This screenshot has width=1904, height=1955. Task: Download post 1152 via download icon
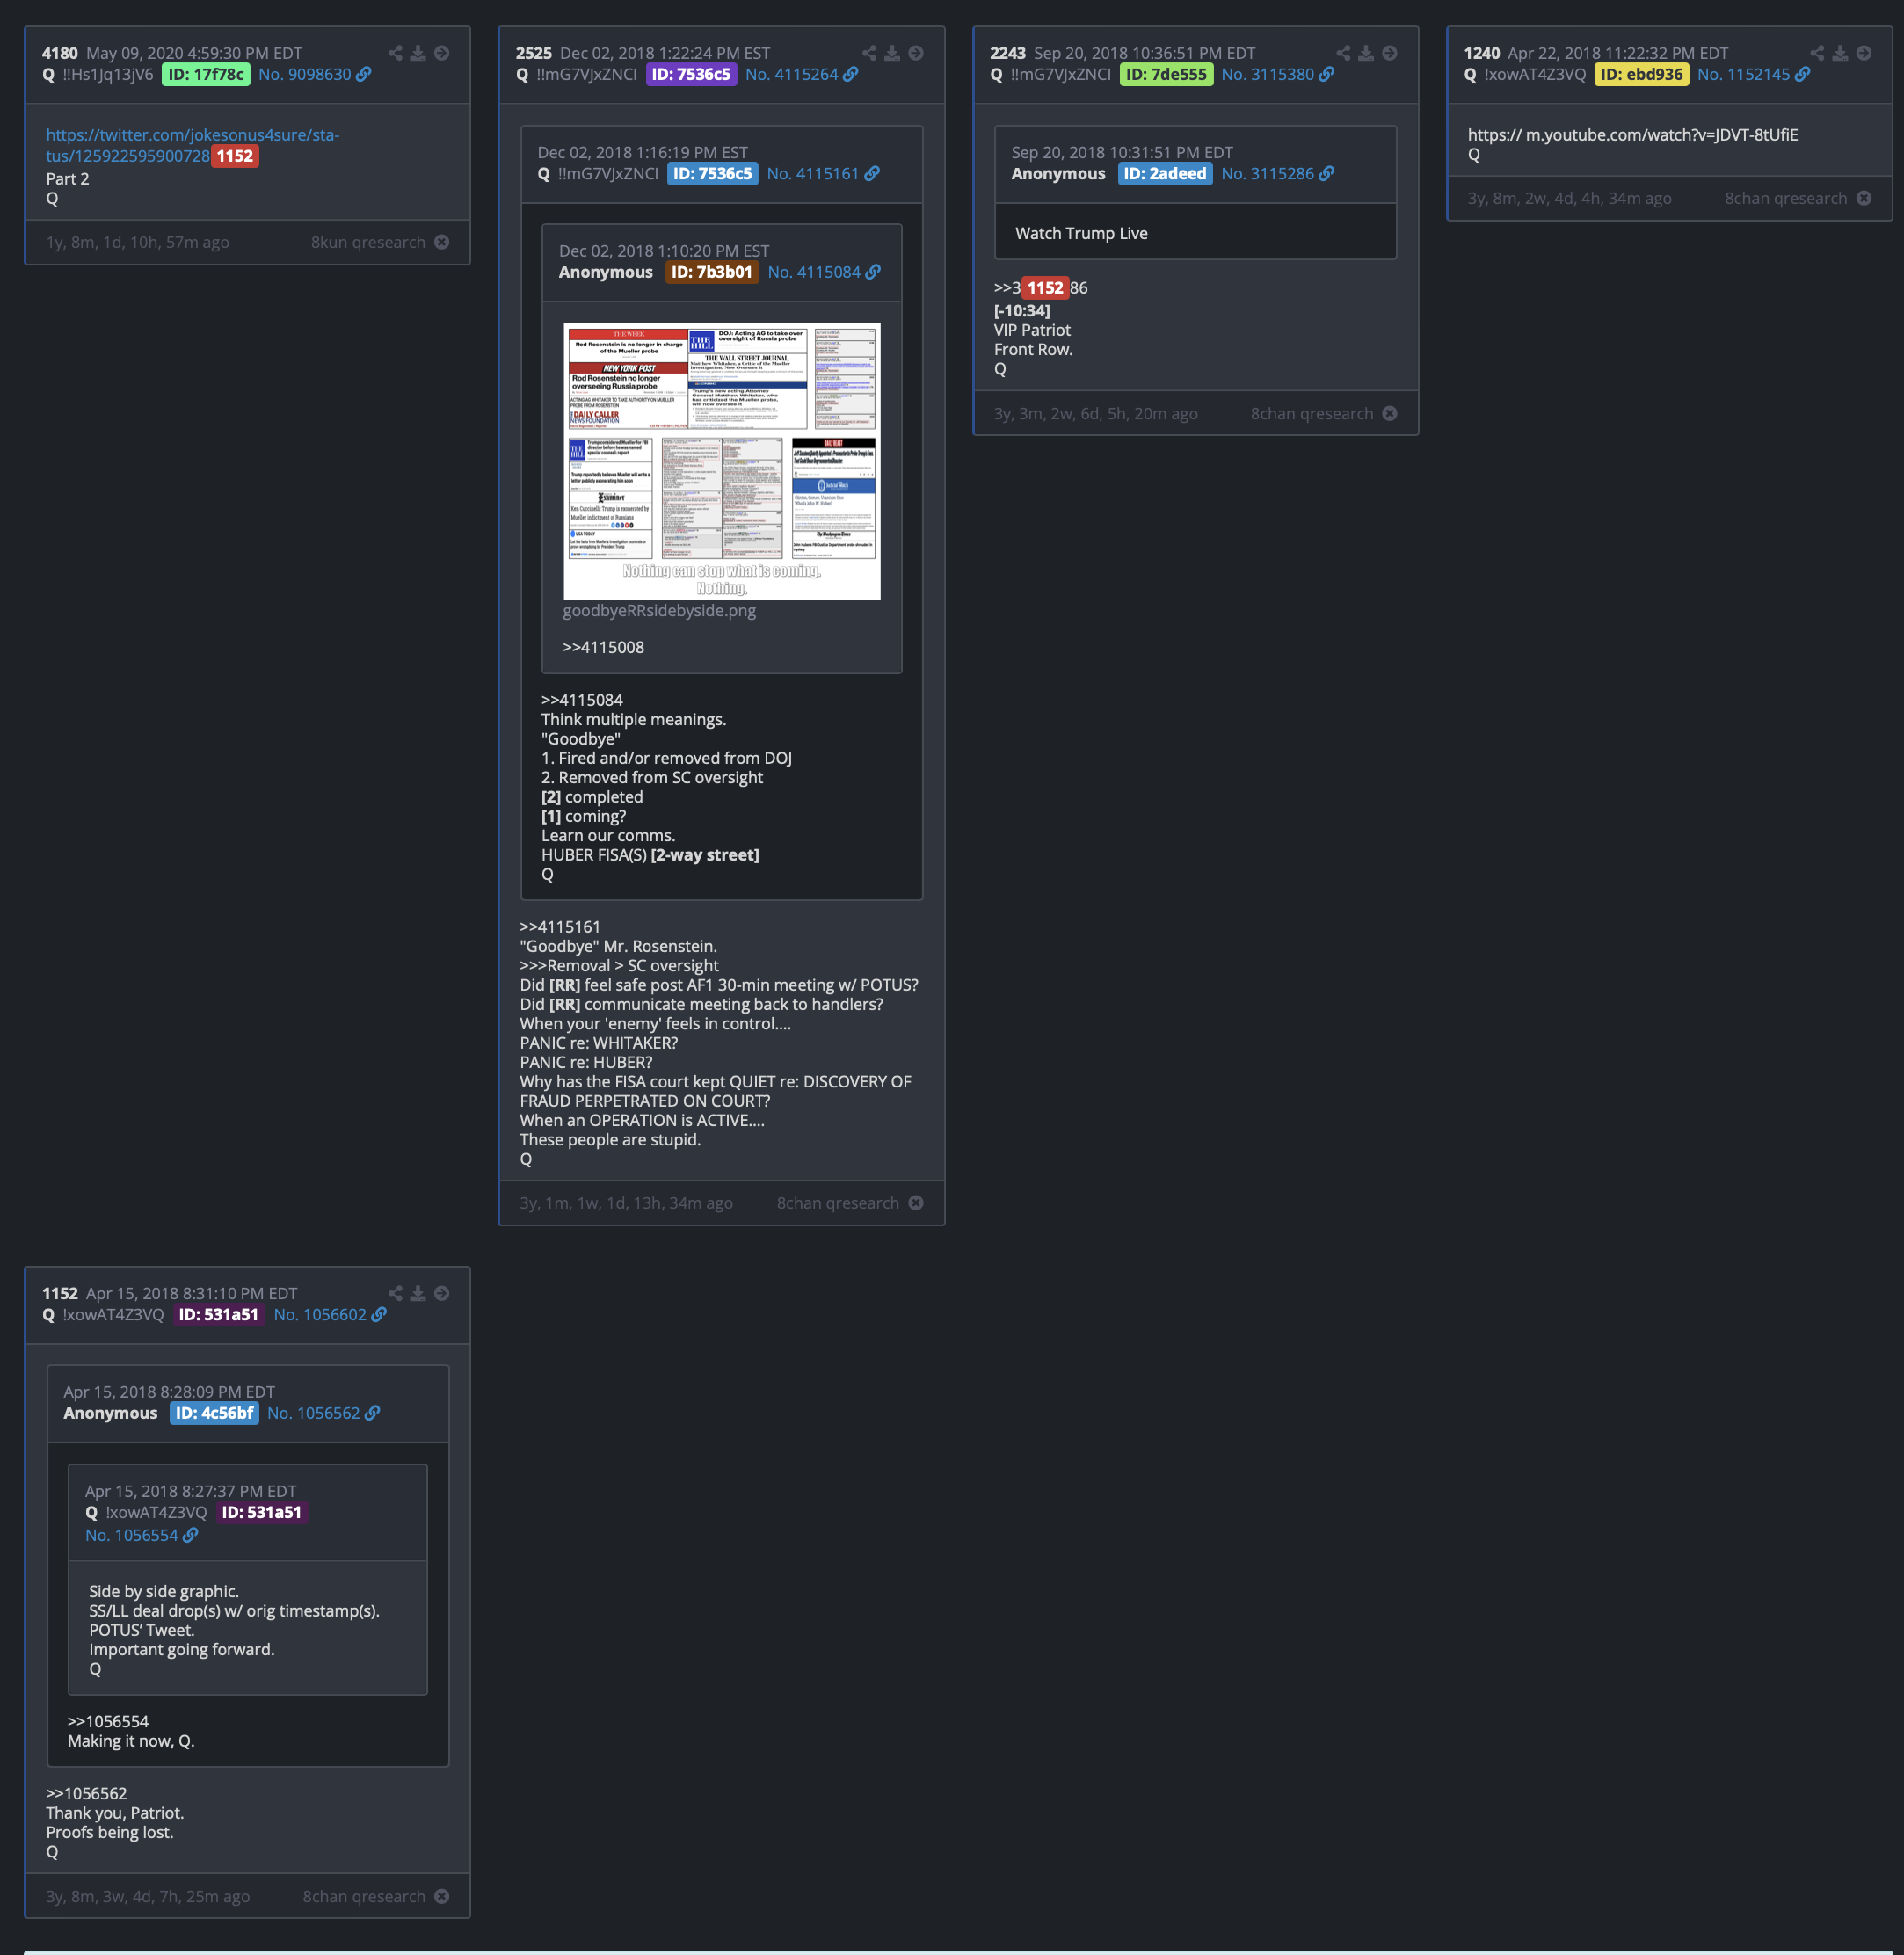418,1293
